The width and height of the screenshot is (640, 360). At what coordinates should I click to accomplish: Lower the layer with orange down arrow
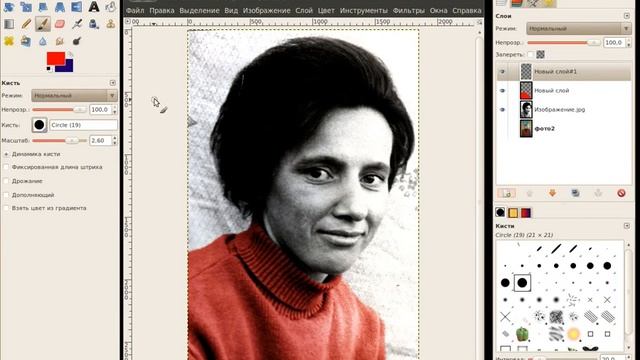coord(552,193)
